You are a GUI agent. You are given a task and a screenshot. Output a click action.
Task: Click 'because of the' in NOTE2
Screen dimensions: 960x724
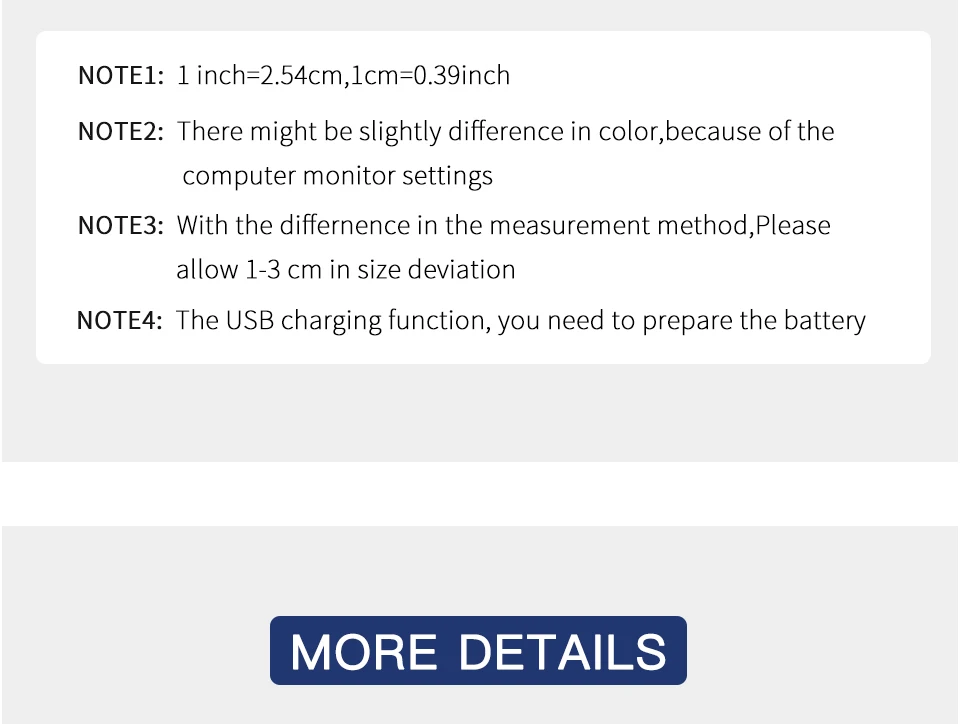coord(750,132)
